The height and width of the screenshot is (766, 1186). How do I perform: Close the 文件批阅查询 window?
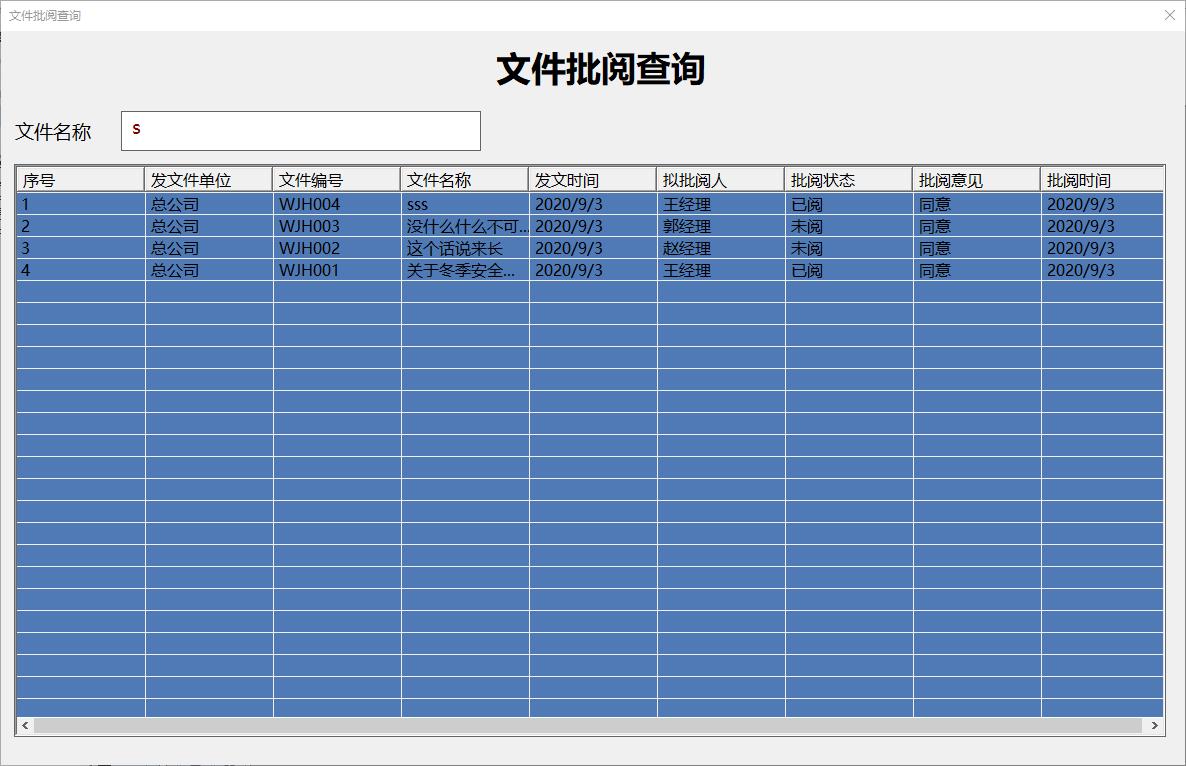[x=1169, y=15]
